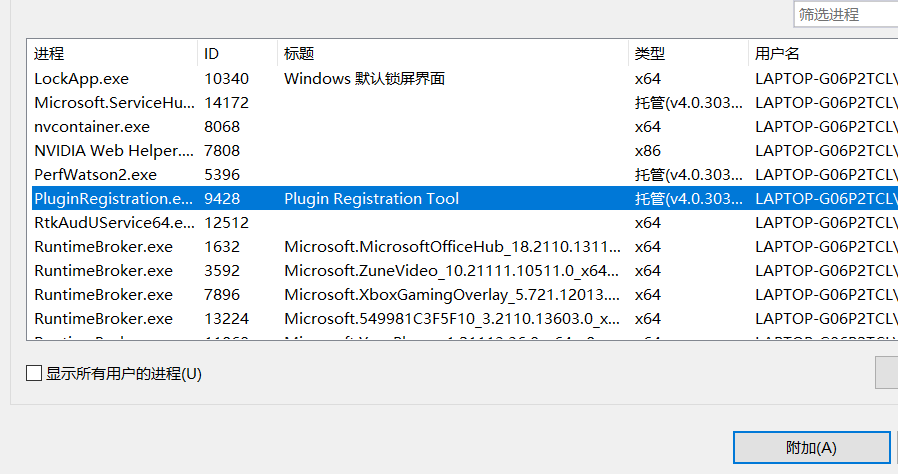Click the ID value 7808

[x=222, y=151]
